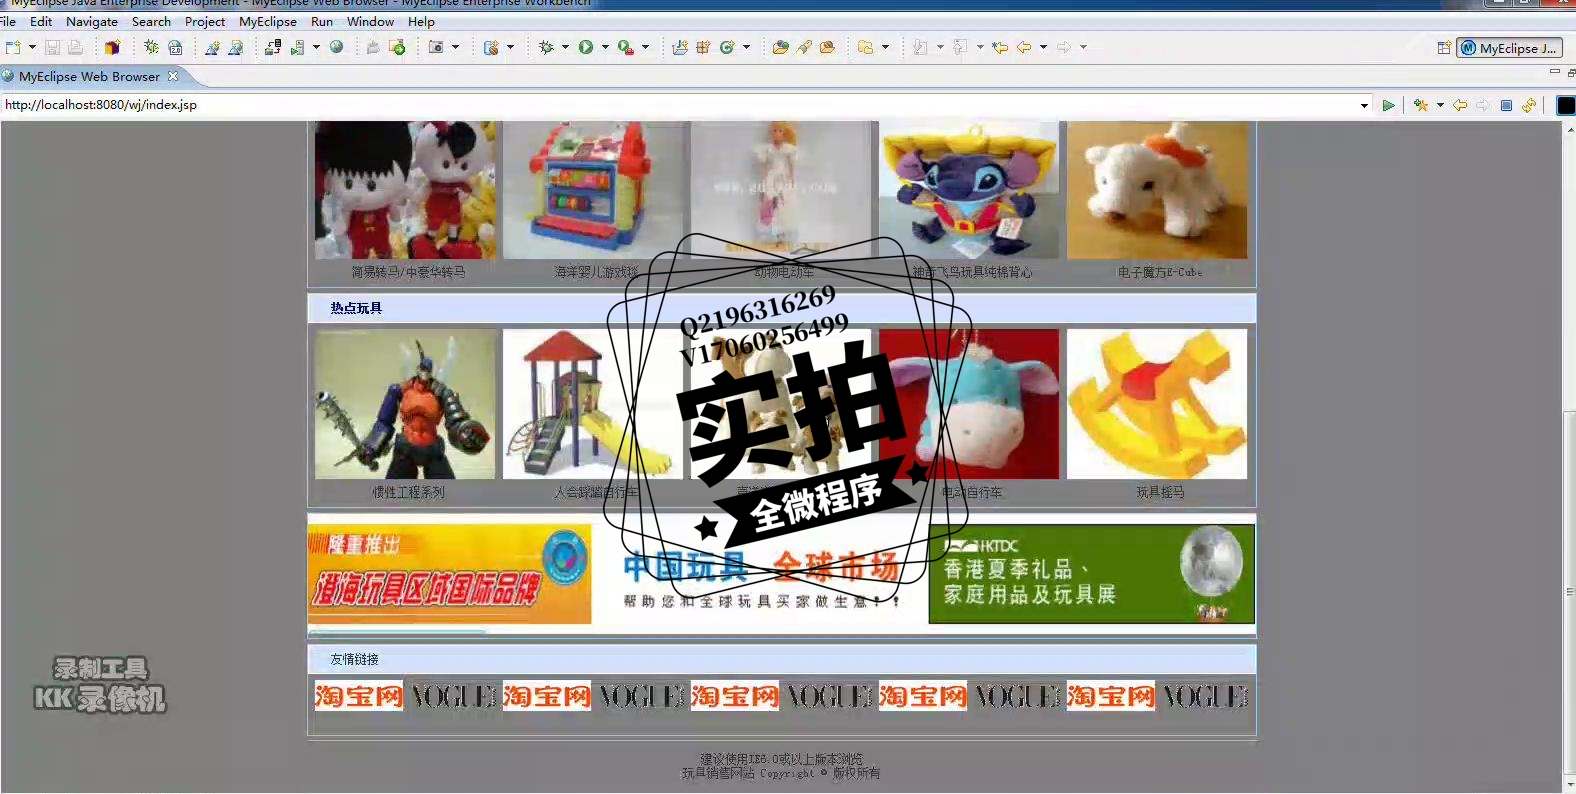Viewport: 1576px width, 794px height.
Task: Click the green Go arrow beside URL bar
Action: pos(1388,105)
